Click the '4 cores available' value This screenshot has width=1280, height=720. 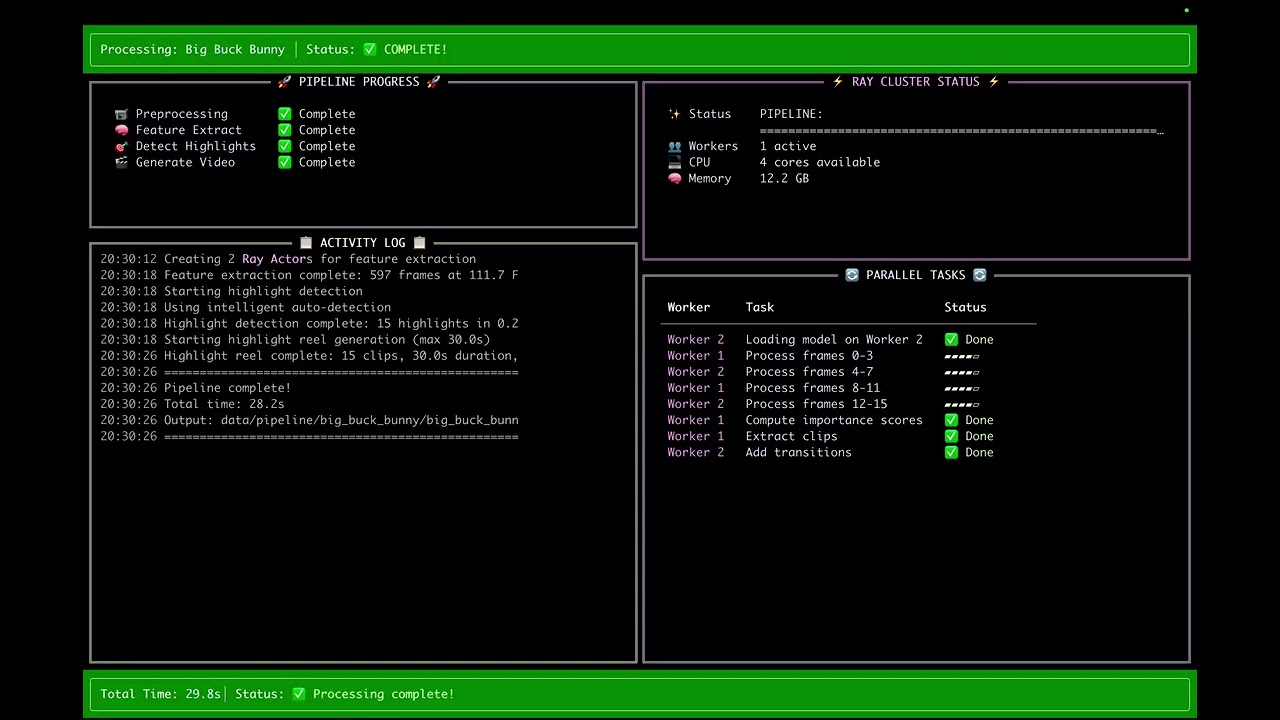pos(820,162)
